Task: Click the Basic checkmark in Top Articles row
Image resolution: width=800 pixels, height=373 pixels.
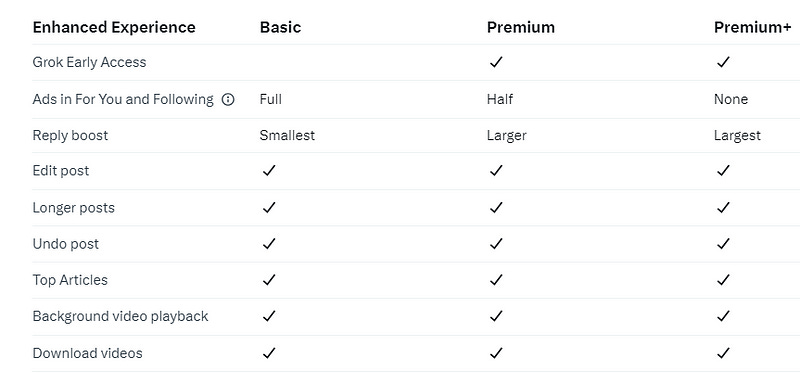Action: 268,280
